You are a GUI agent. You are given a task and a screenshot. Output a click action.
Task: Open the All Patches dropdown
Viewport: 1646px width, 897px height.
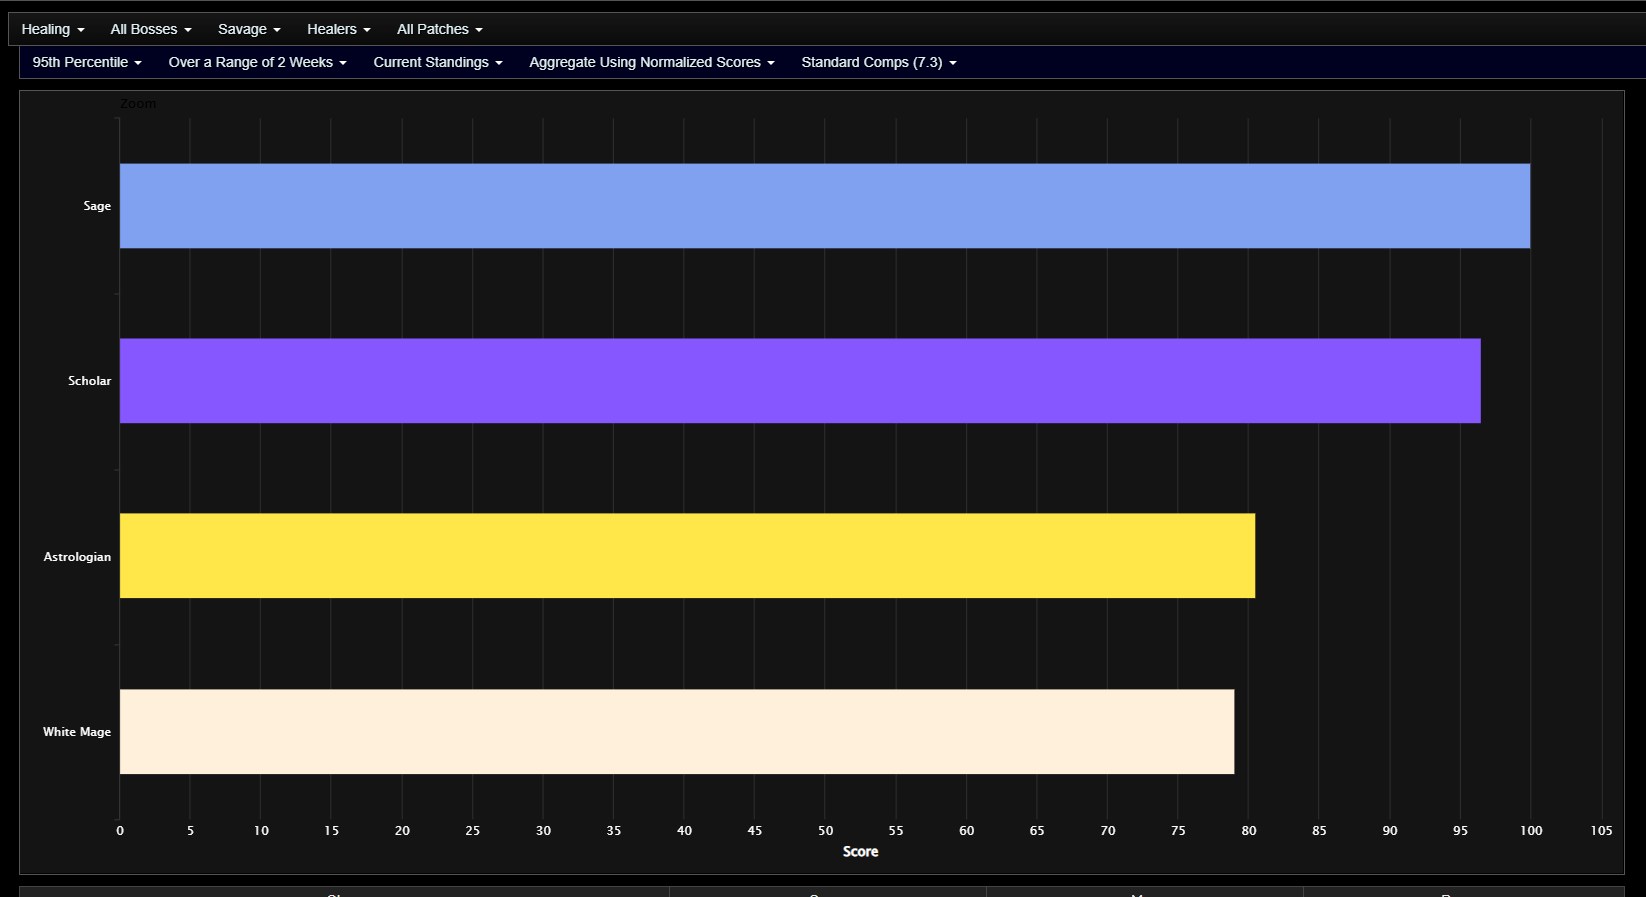pyautogui.click(x=440, y=29)
